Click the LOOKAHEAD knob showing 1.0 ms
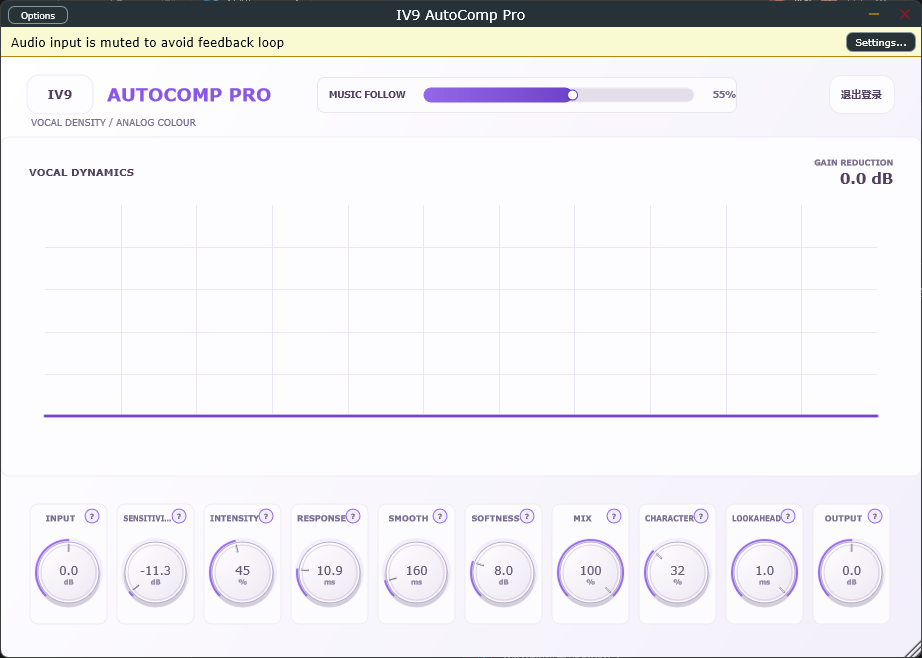The height and width of the screenshot is (658, 922). [764, 573]
